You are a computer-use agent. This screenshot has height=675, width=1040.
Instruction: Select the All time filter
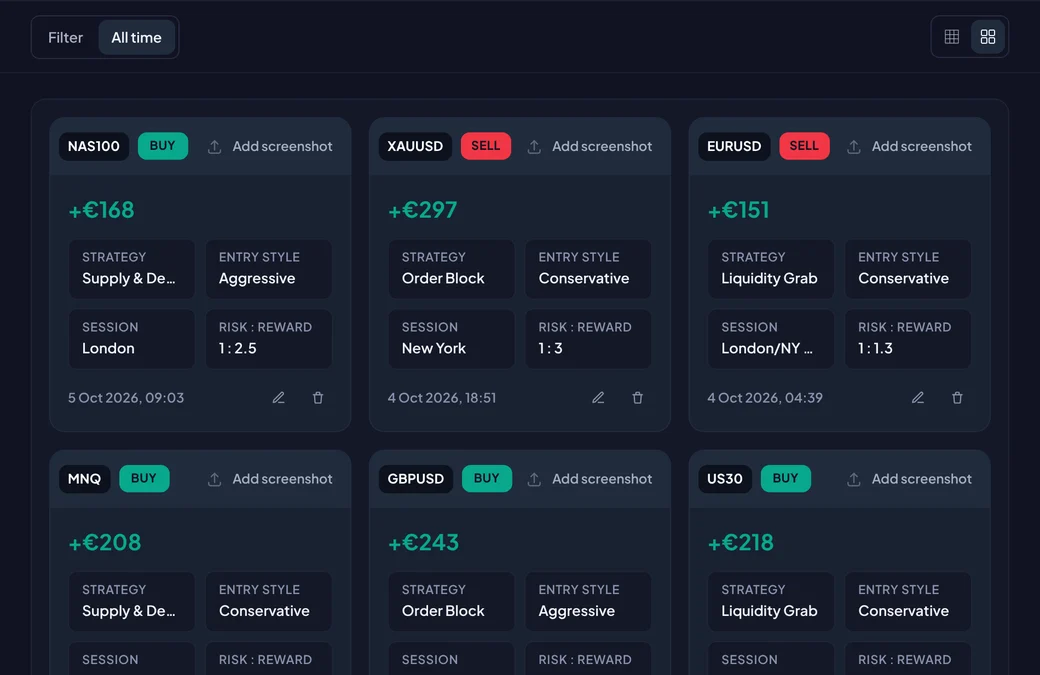click(x=137, y=38)
